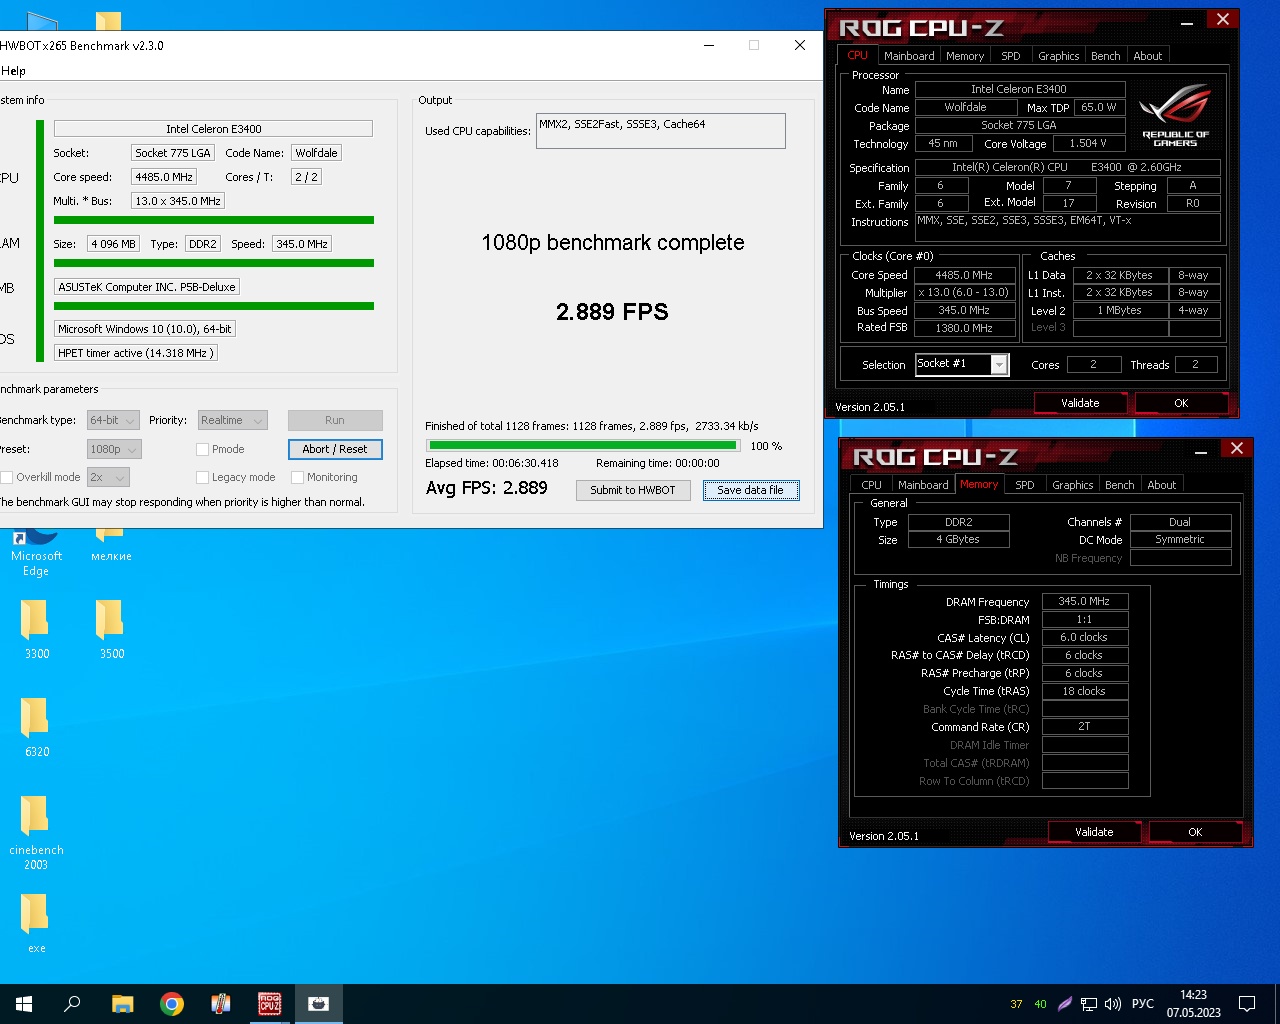Open Bench tab in top CPU-Z

pyautogui.click(x=1105, y=56)
